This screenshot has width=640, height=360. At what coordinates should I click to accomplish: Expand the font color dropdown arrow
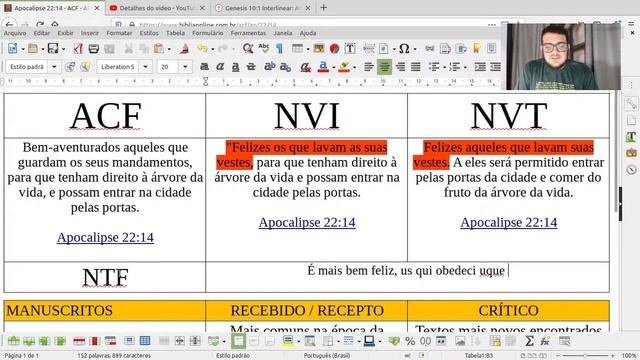334,67
